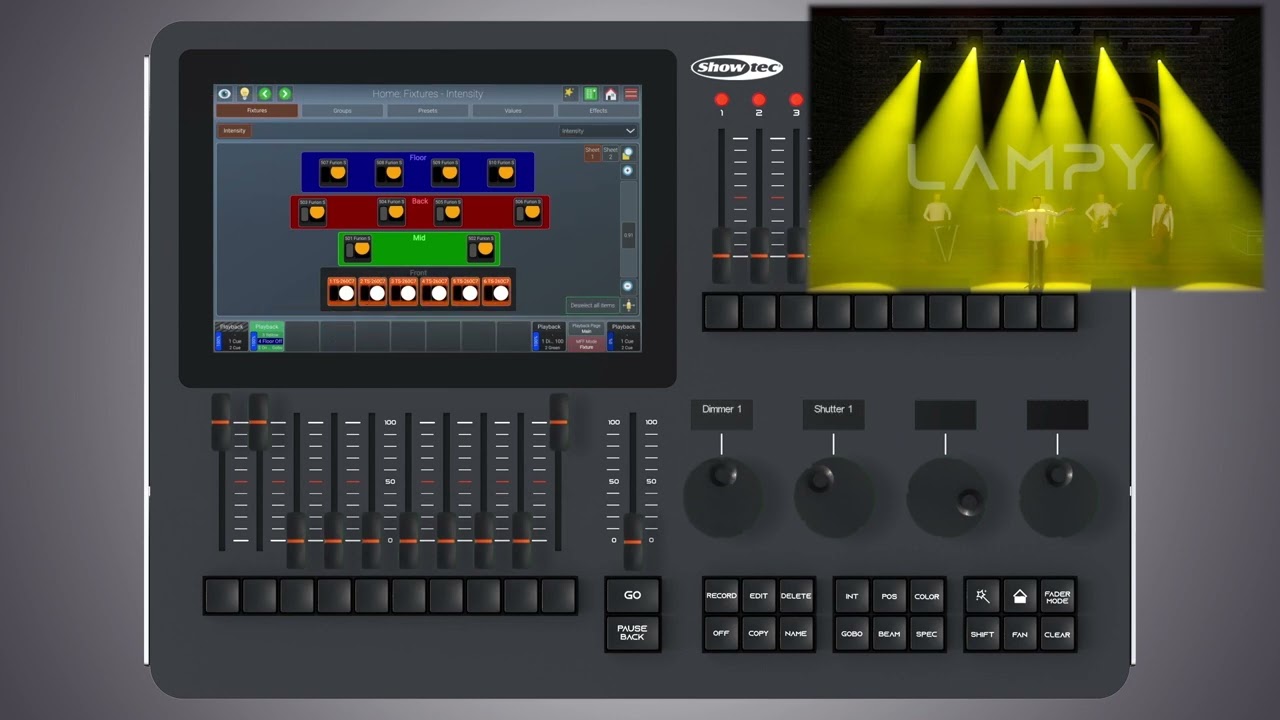Viewport: 1280px width, 720px height.
Task: Click the INT attribute key
Action: point(852,597)
